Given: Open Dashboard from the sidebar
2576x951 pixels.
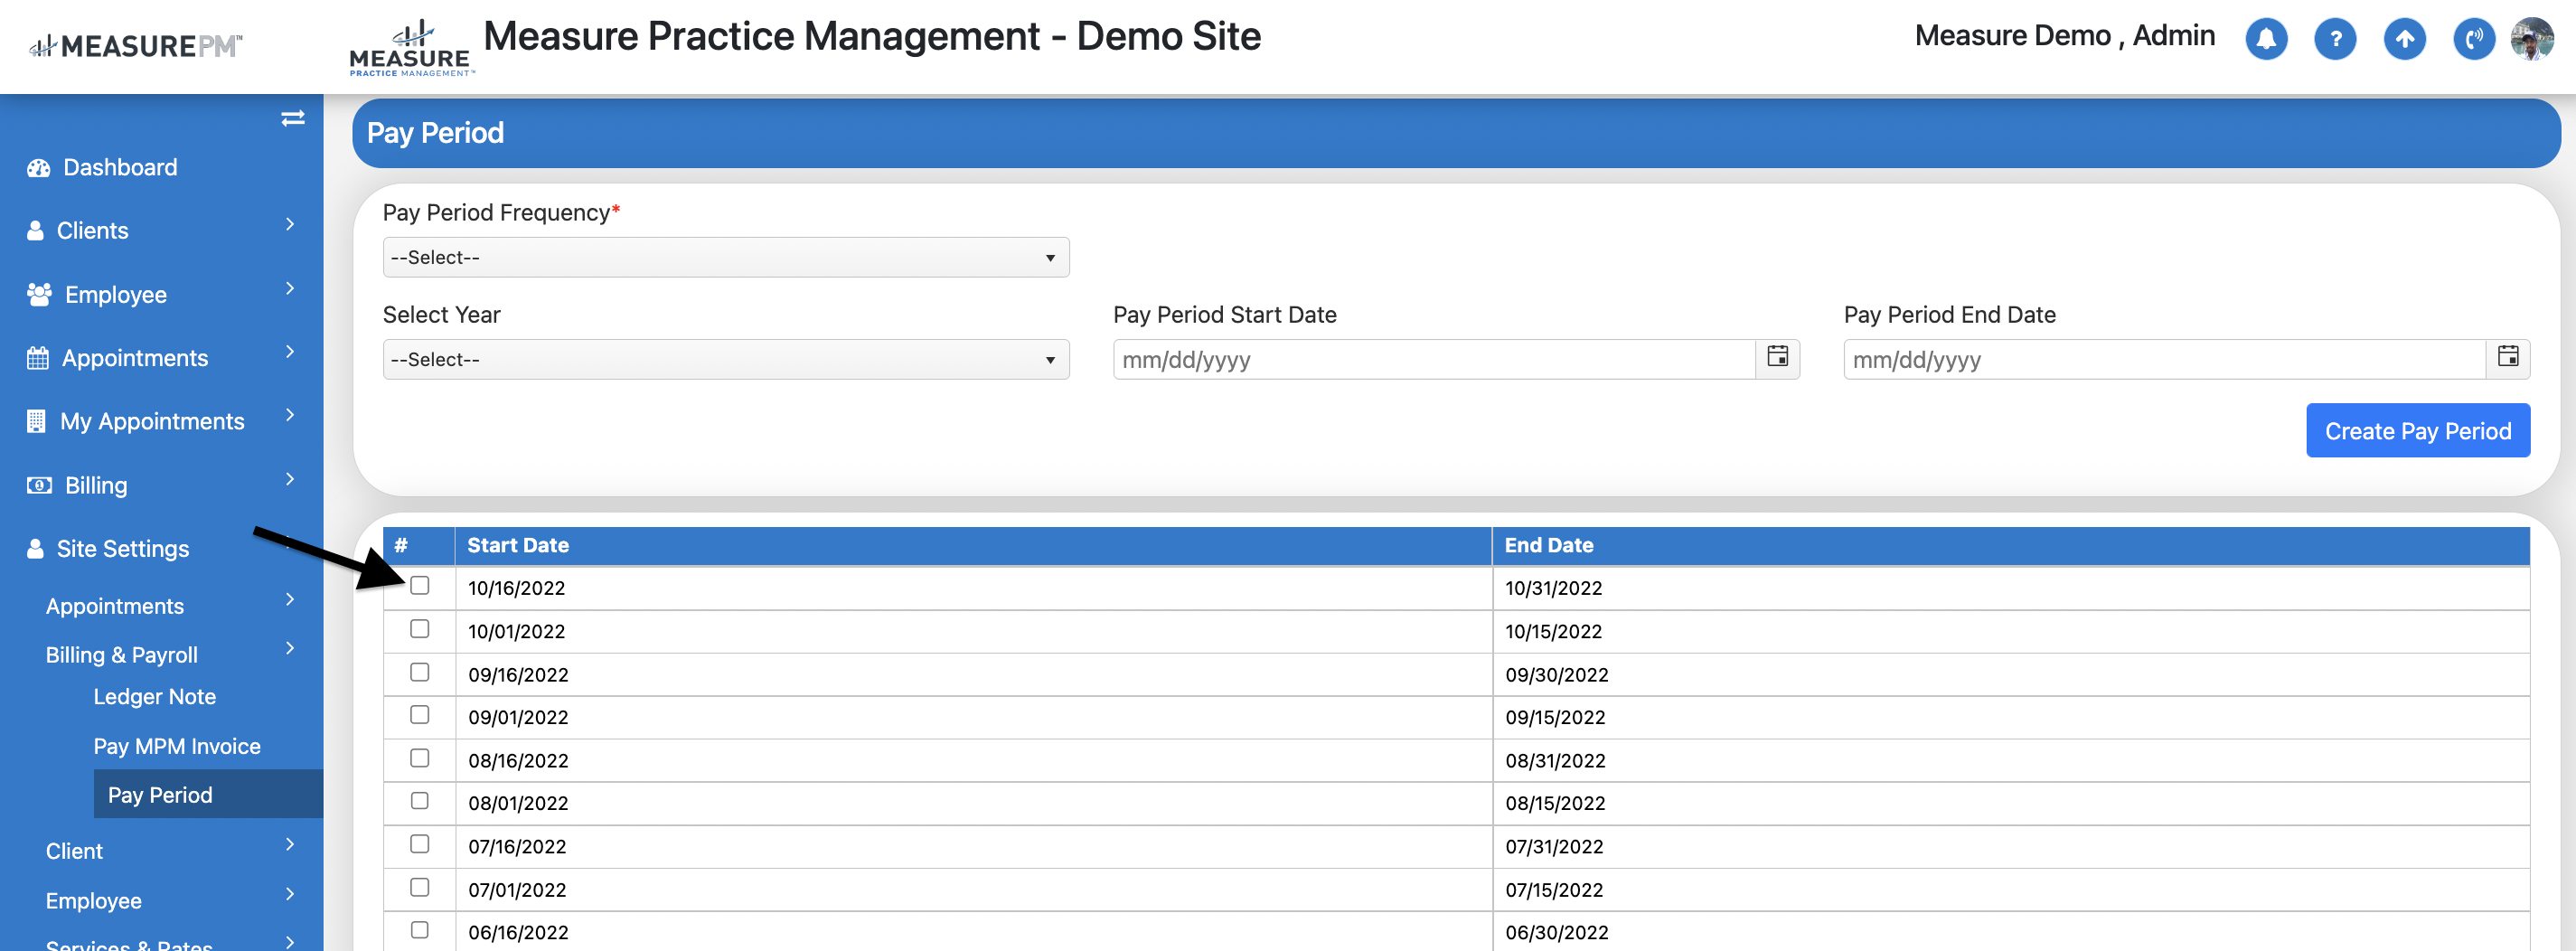Looking at the screenshot, I should pos(120,167).
